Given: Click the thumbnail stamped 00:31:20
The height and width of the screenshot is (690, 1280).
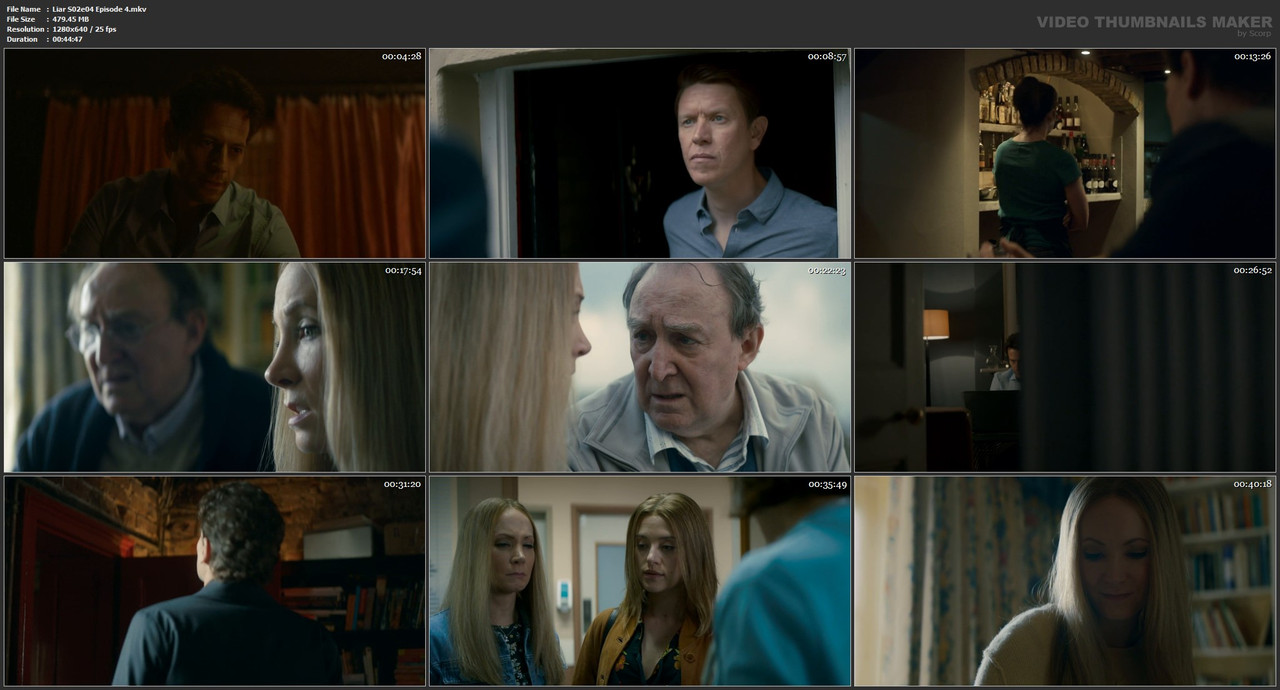Looking at the screenshot, I should pos(214,581).
